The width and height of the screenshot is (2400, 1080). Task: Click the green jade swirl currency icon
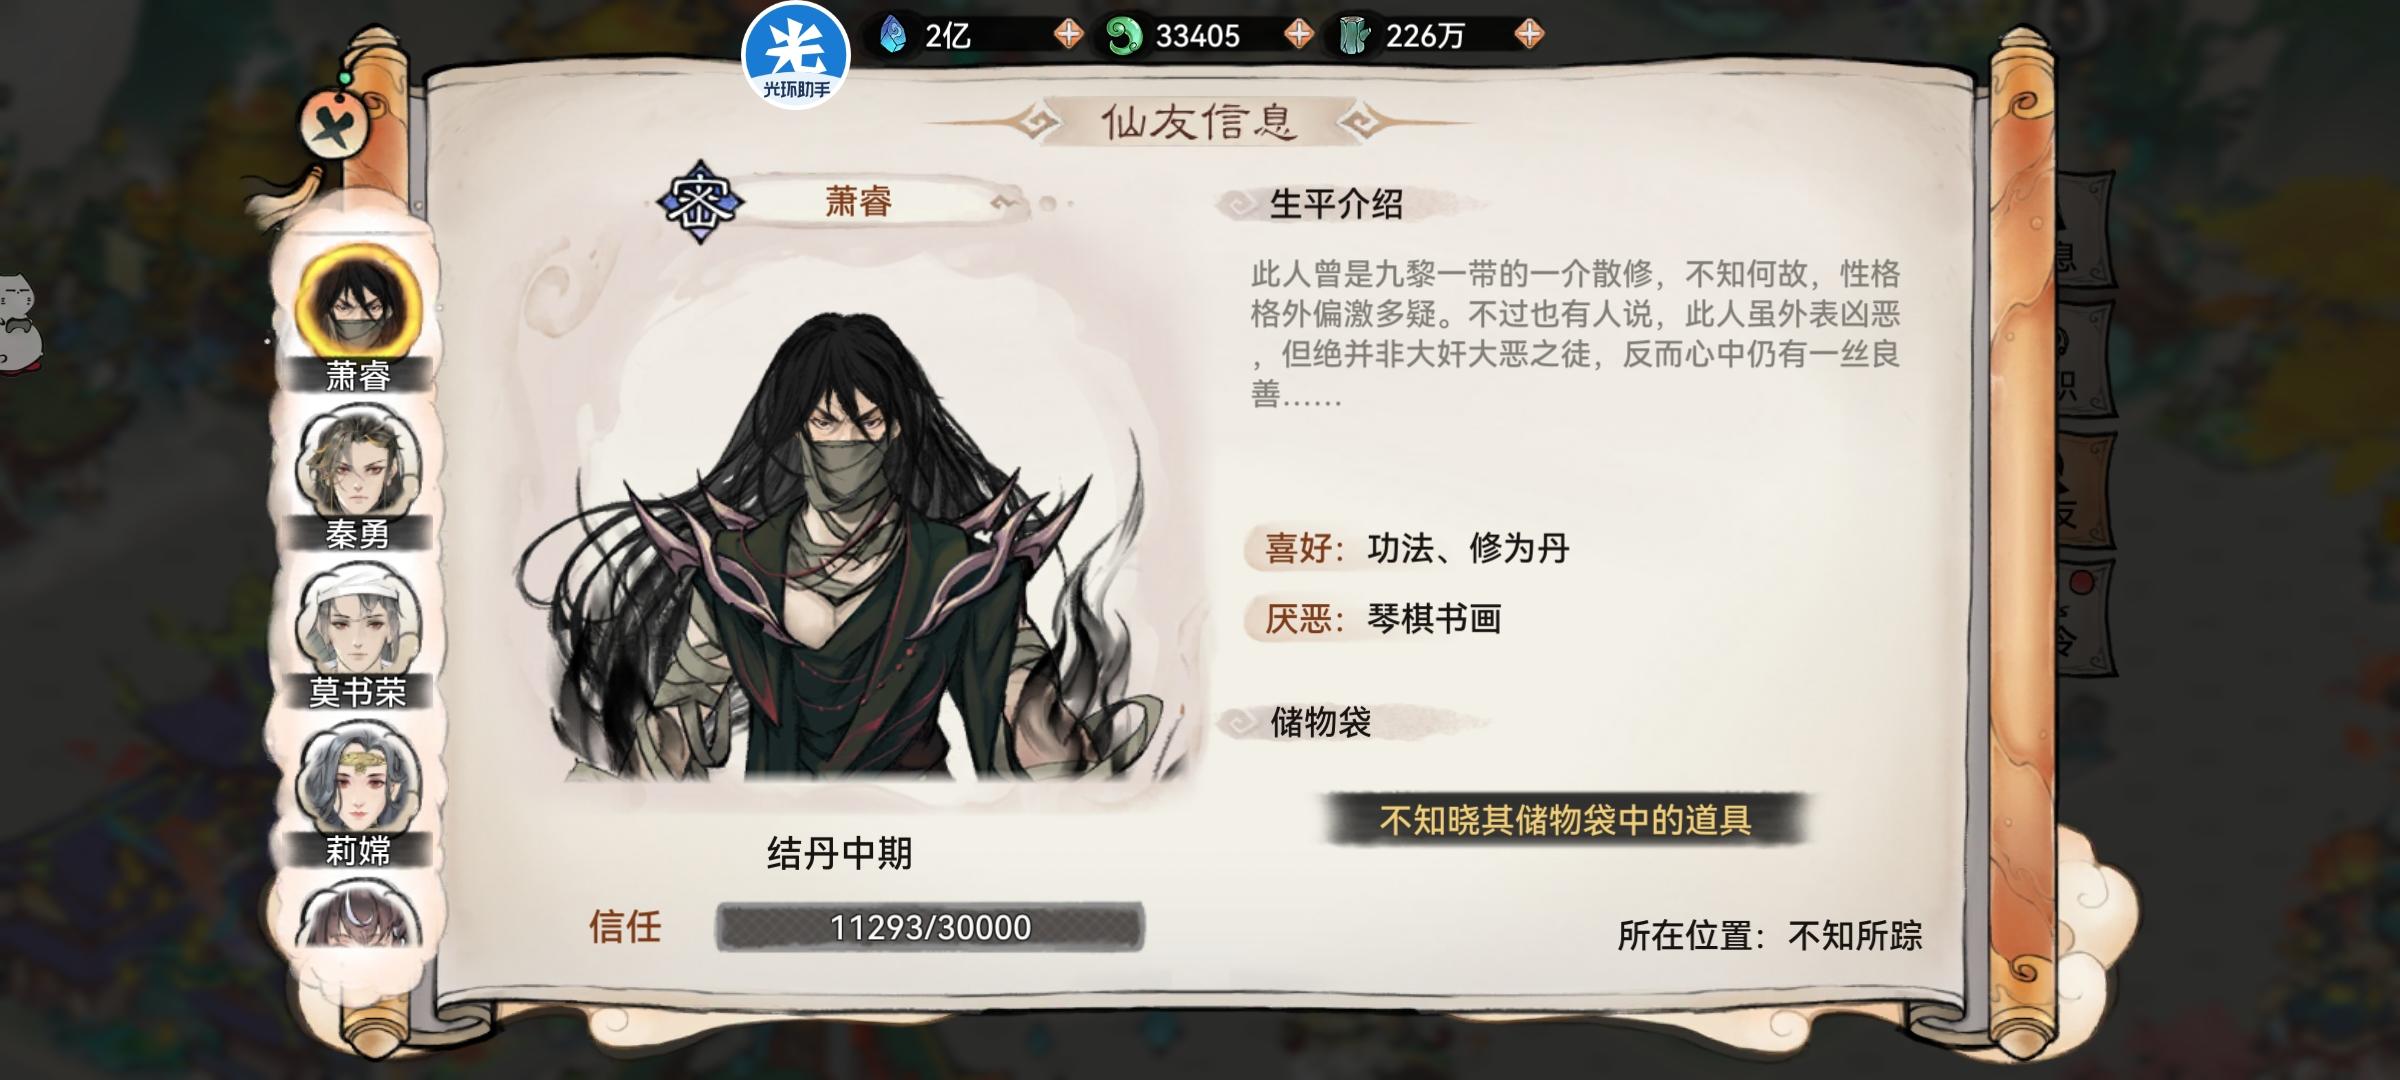click(x=1124, y=36)
